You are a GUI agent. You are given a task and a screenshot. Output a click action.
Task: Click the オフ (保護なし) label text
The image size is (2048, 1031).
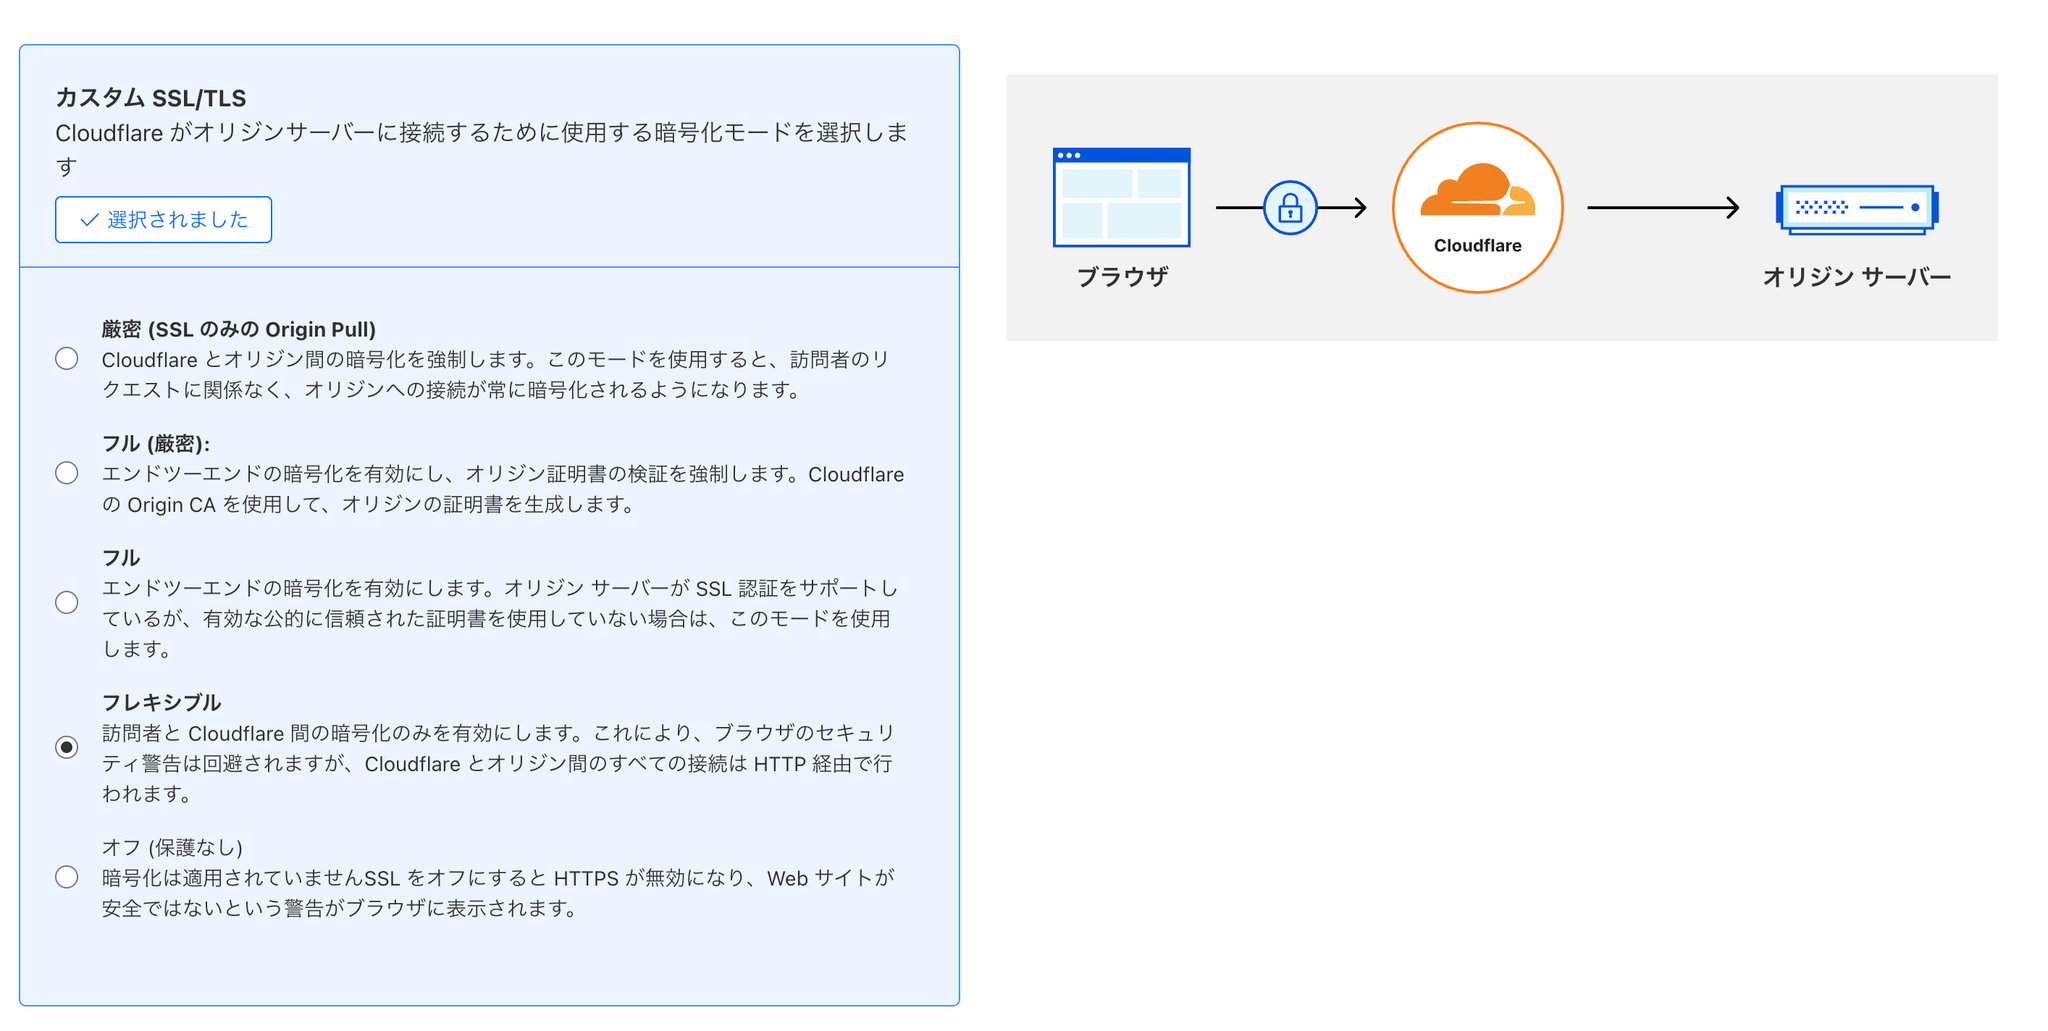click(x=172, y=847)
